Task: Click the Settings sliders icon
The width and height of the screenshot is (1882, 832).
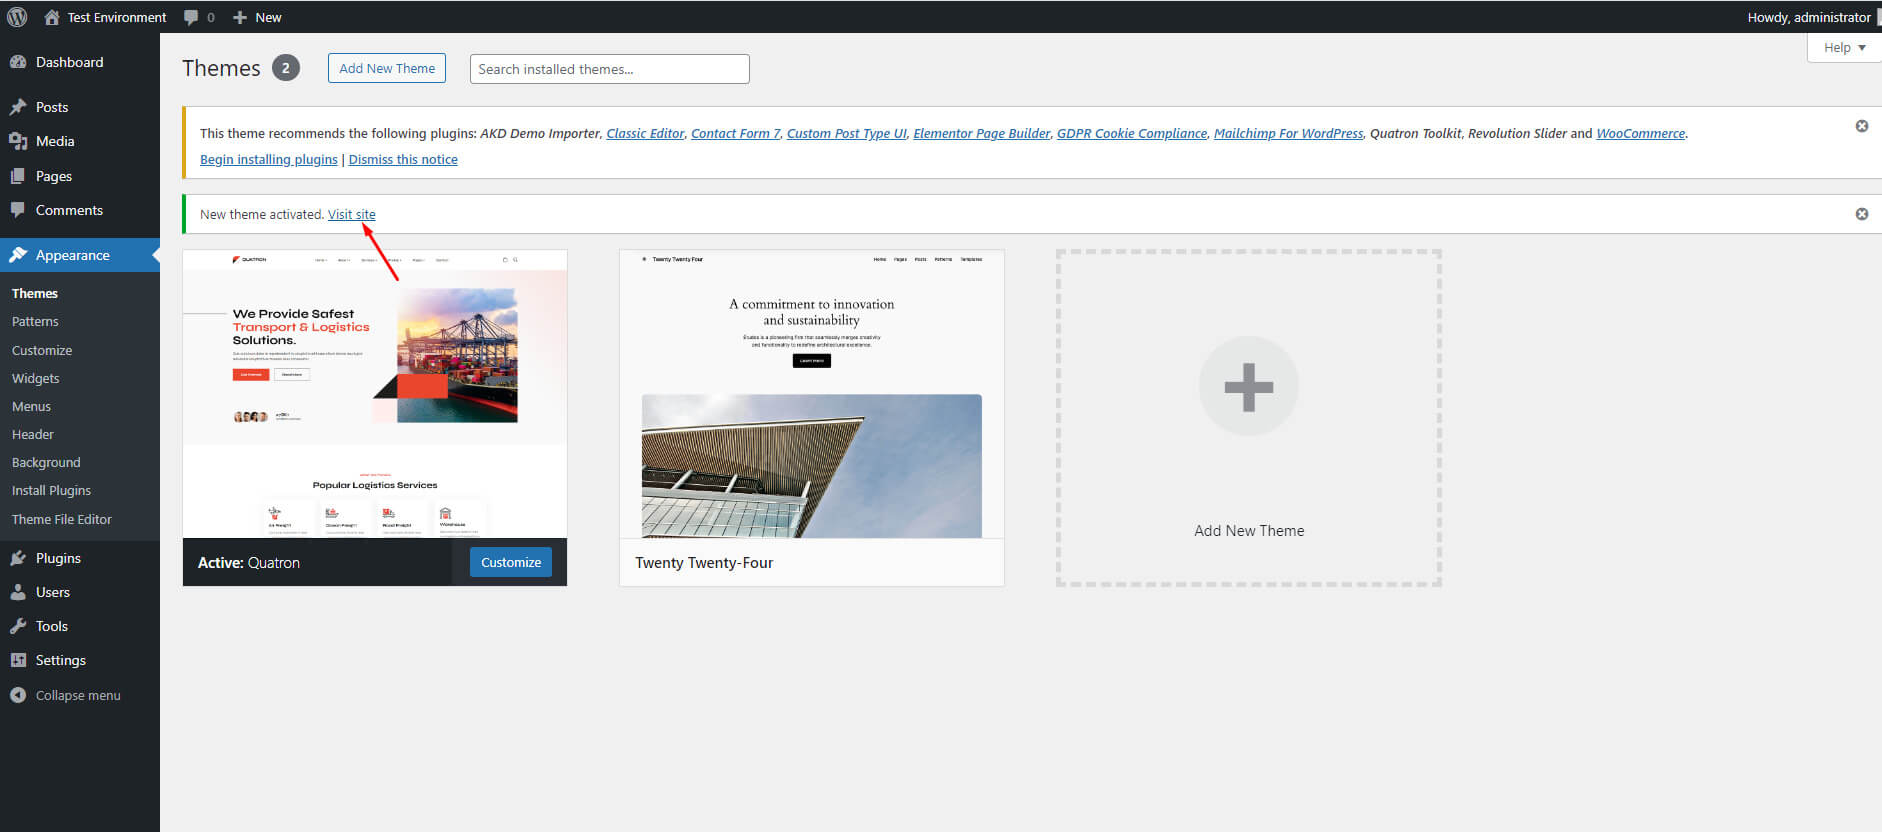Action: coord(18,660)
